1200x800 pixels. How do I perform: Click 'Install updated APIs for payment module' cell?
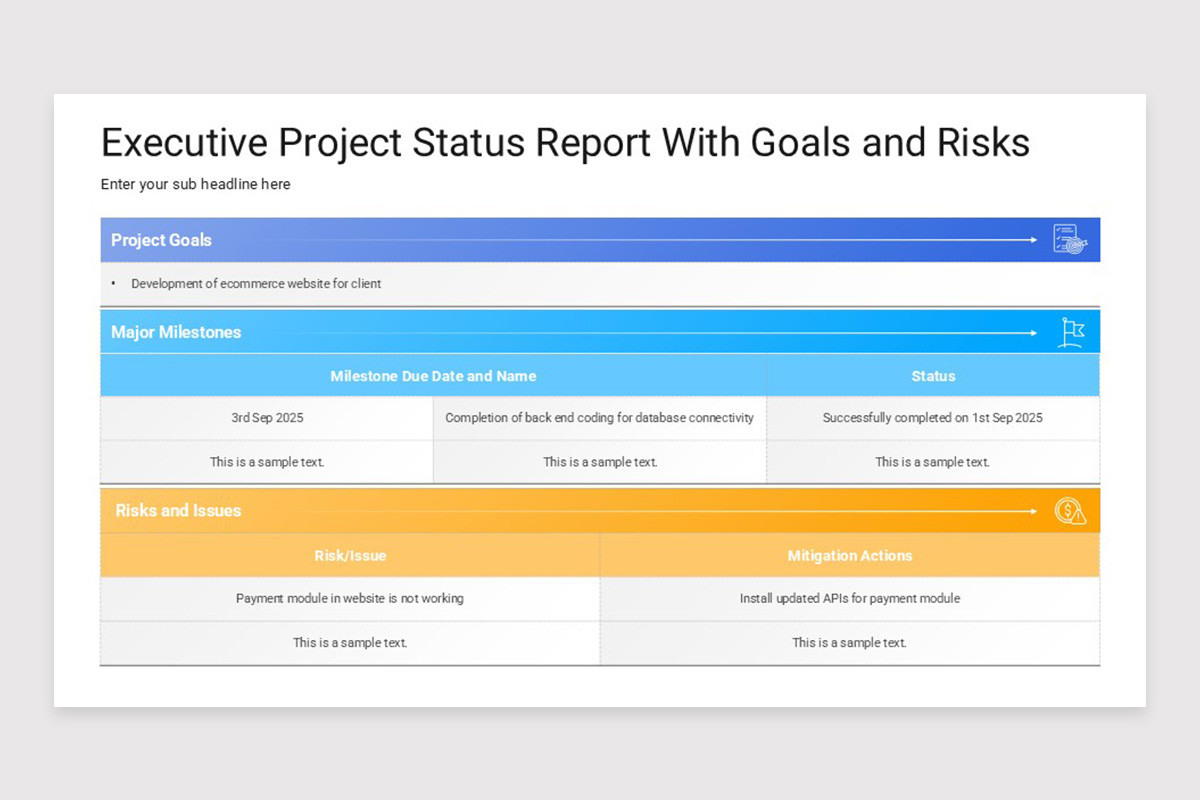(850, 599)
